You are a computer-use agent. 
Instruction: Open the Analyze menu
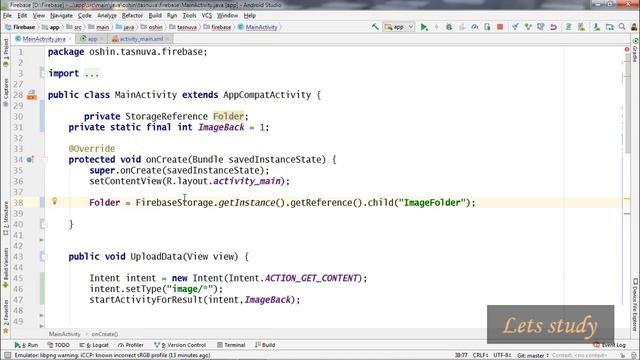point(107,16)
